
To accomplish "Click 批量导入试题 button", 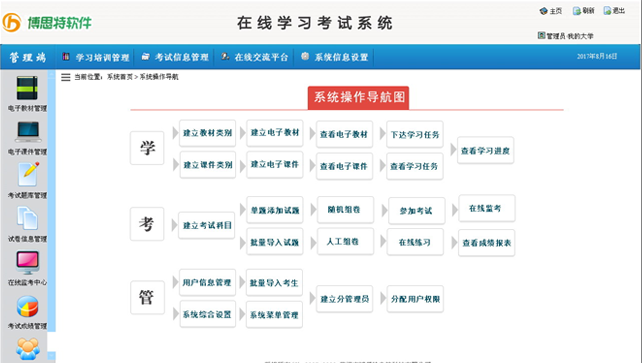I will [x=275, y=242].
